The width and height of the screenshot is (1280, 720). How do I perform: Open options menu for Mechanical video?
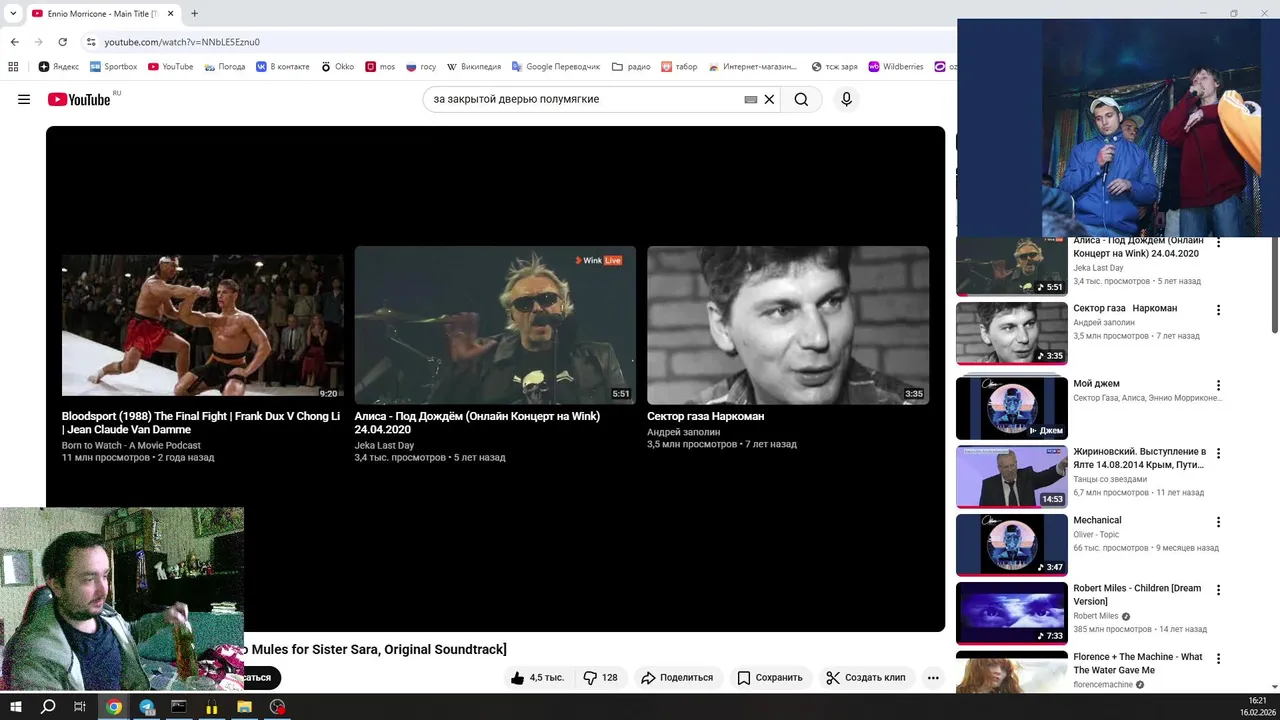[x=1218, y=522]
